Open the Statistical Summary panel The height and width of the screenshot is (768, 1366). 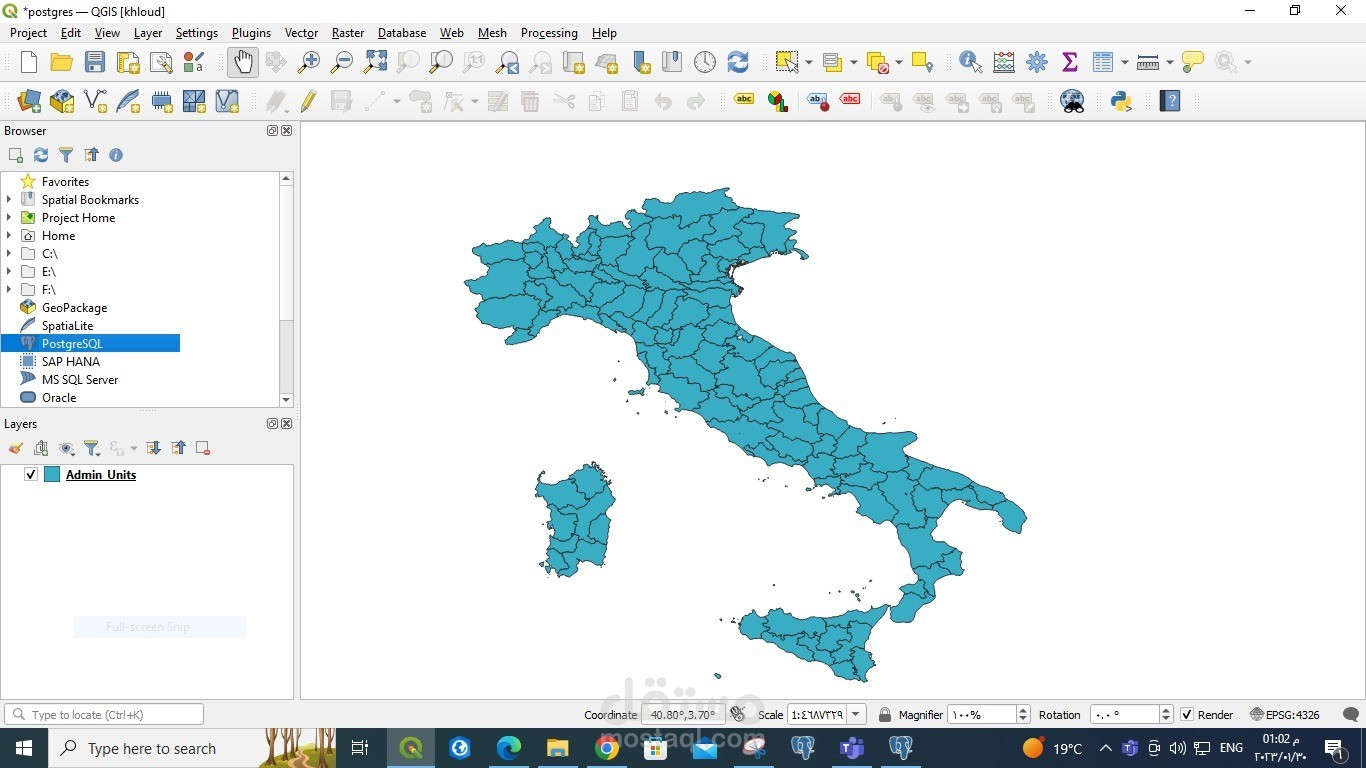click(x=1070, y=62)
